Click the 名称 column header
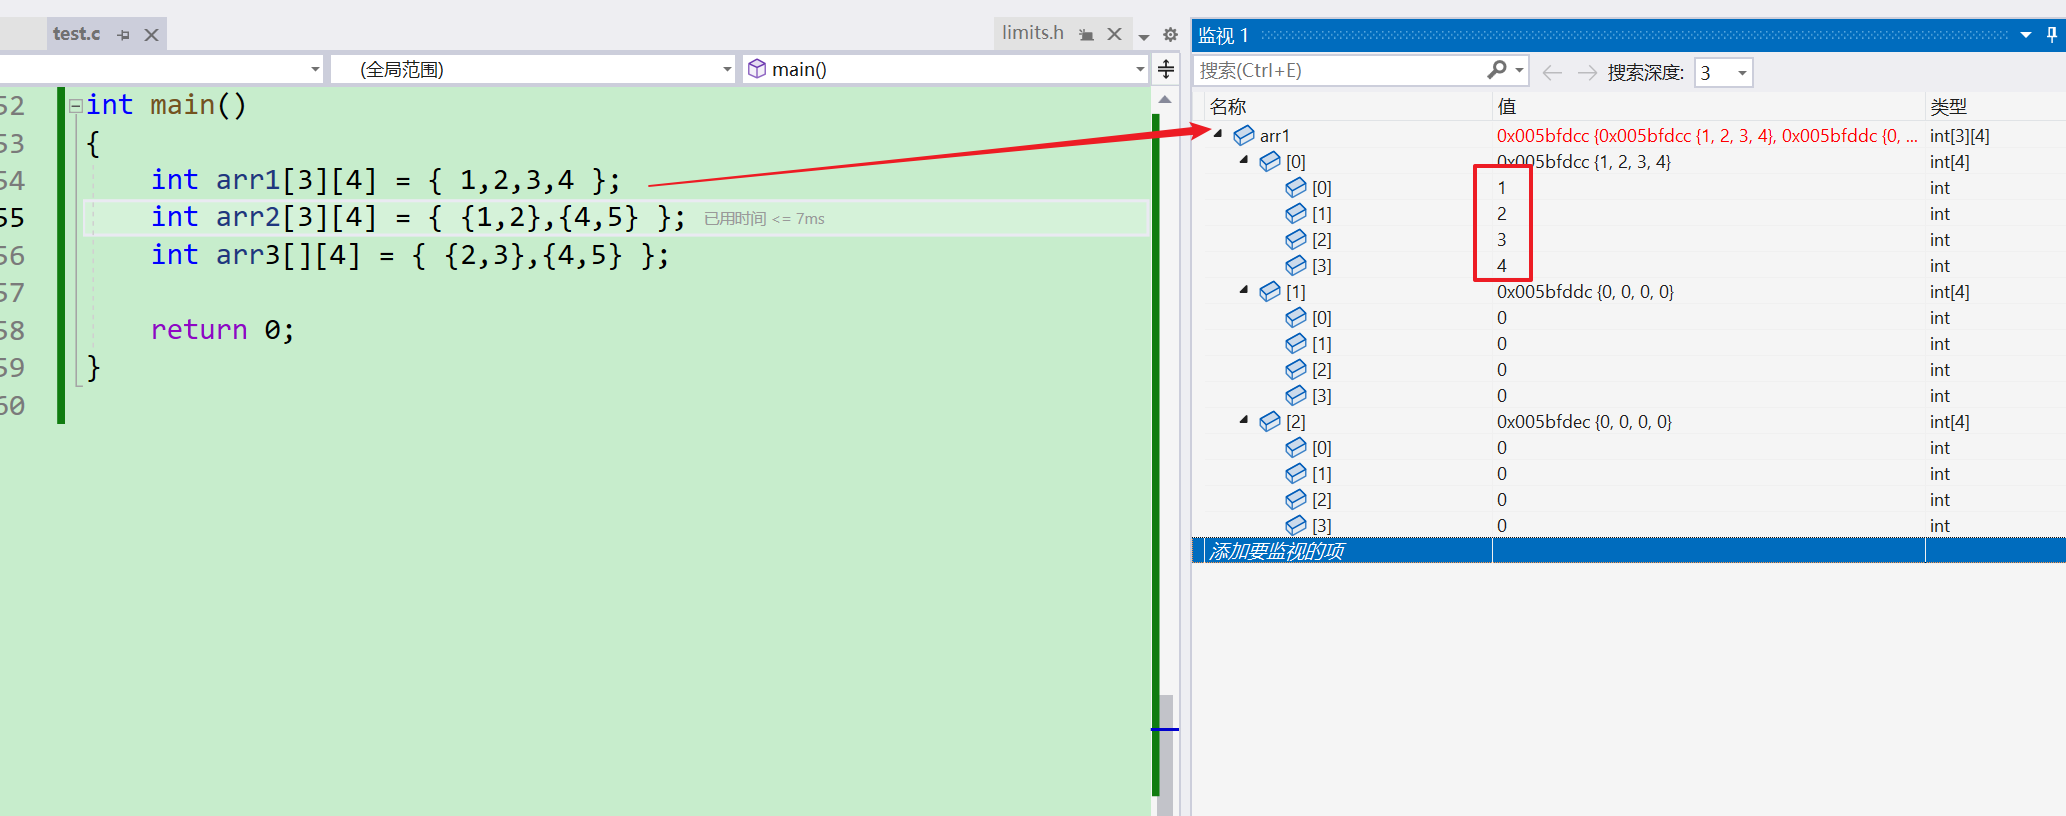The height and width of the screenshot is (816, 2066). tap(1228, 107)
